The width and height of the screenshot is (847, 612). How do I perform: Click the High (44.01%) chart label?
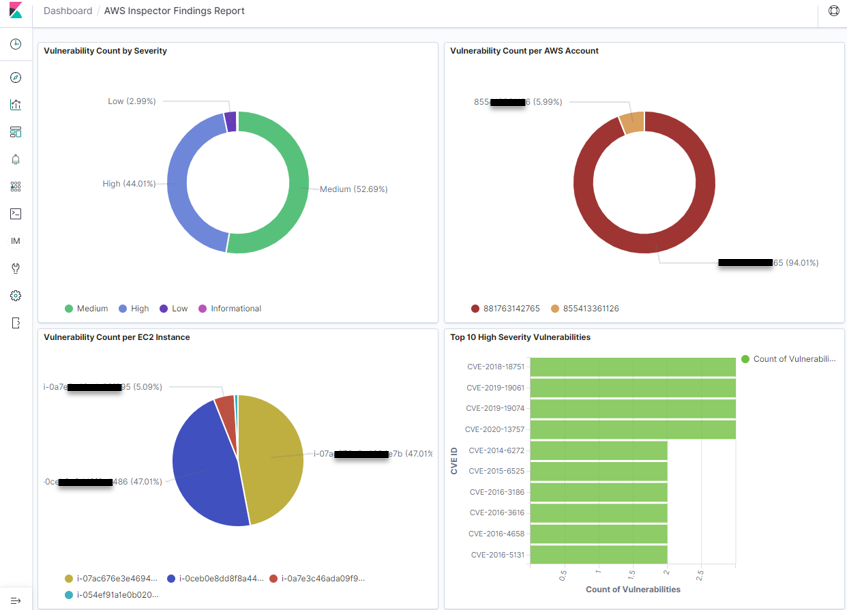tap(129, 184)
